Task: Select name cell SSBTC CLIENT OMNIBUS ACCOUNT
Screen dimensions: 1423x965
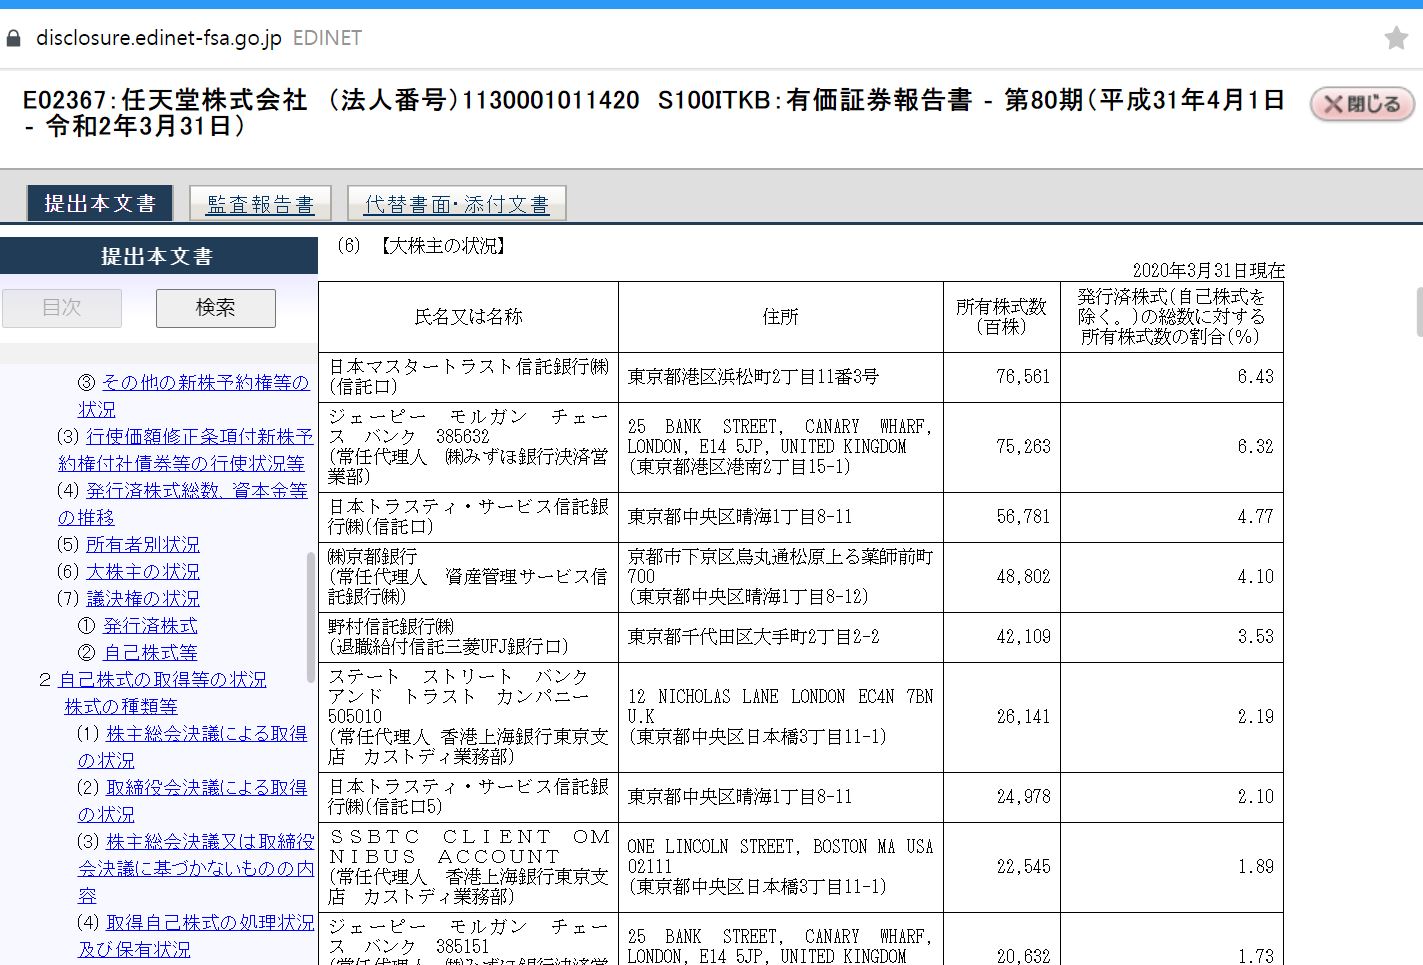Action: [x=468, y=867]
